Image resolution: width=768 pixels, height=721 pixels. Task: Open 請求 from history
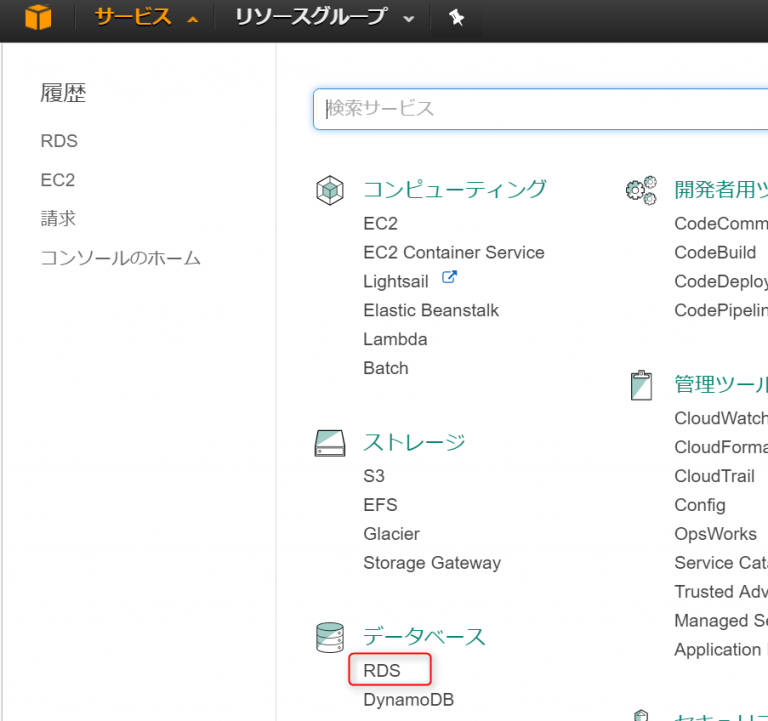point(58,218)
